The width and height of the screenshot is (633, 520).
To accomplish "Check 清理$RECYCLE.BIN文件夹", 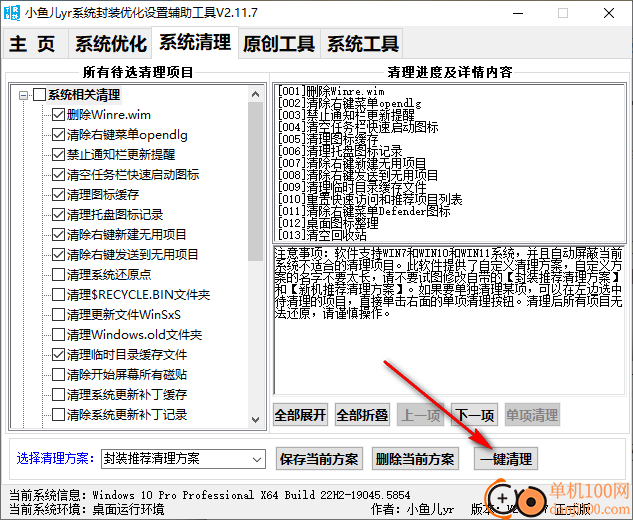I will [59, 295].
